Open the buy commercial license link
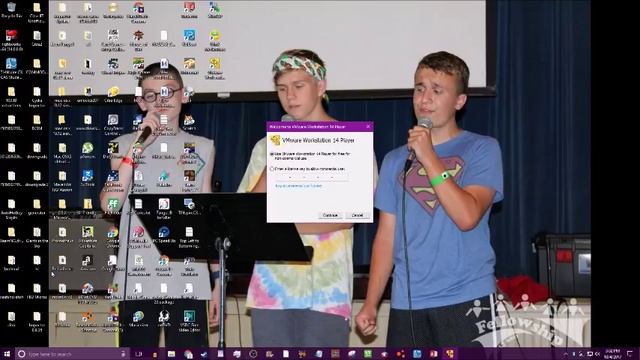The height and width of the screenshot is (360, 640). pyautogui.click(x=299, y=186)
